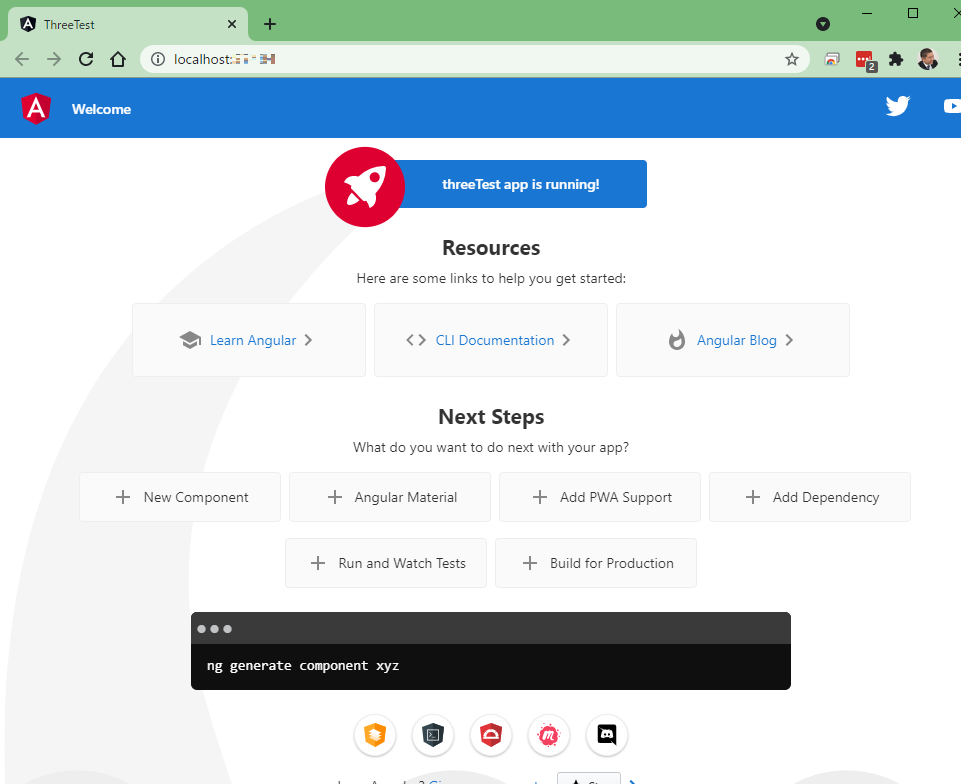
Task: Open the Twitter bird icon link
Action: pos(897,106)
